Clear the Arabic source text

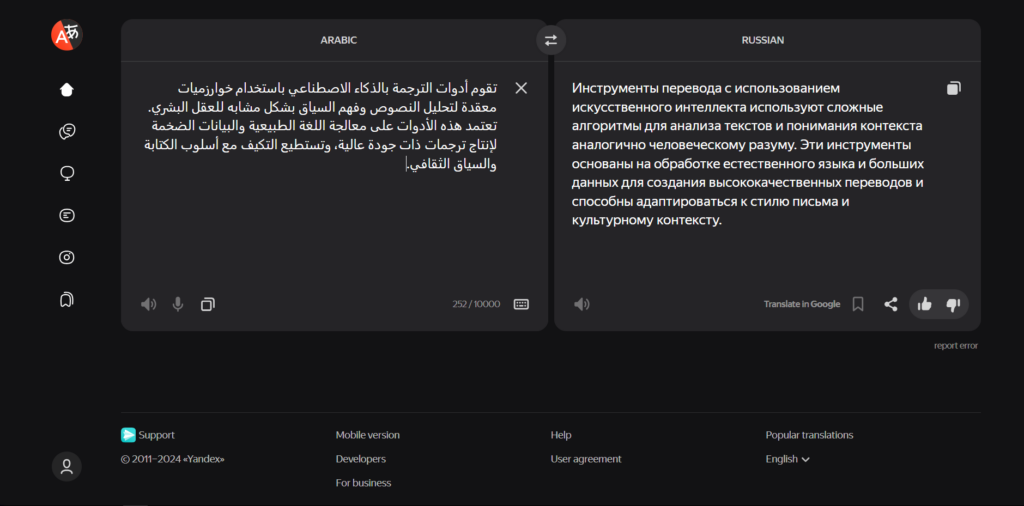[x=521, y=88]
